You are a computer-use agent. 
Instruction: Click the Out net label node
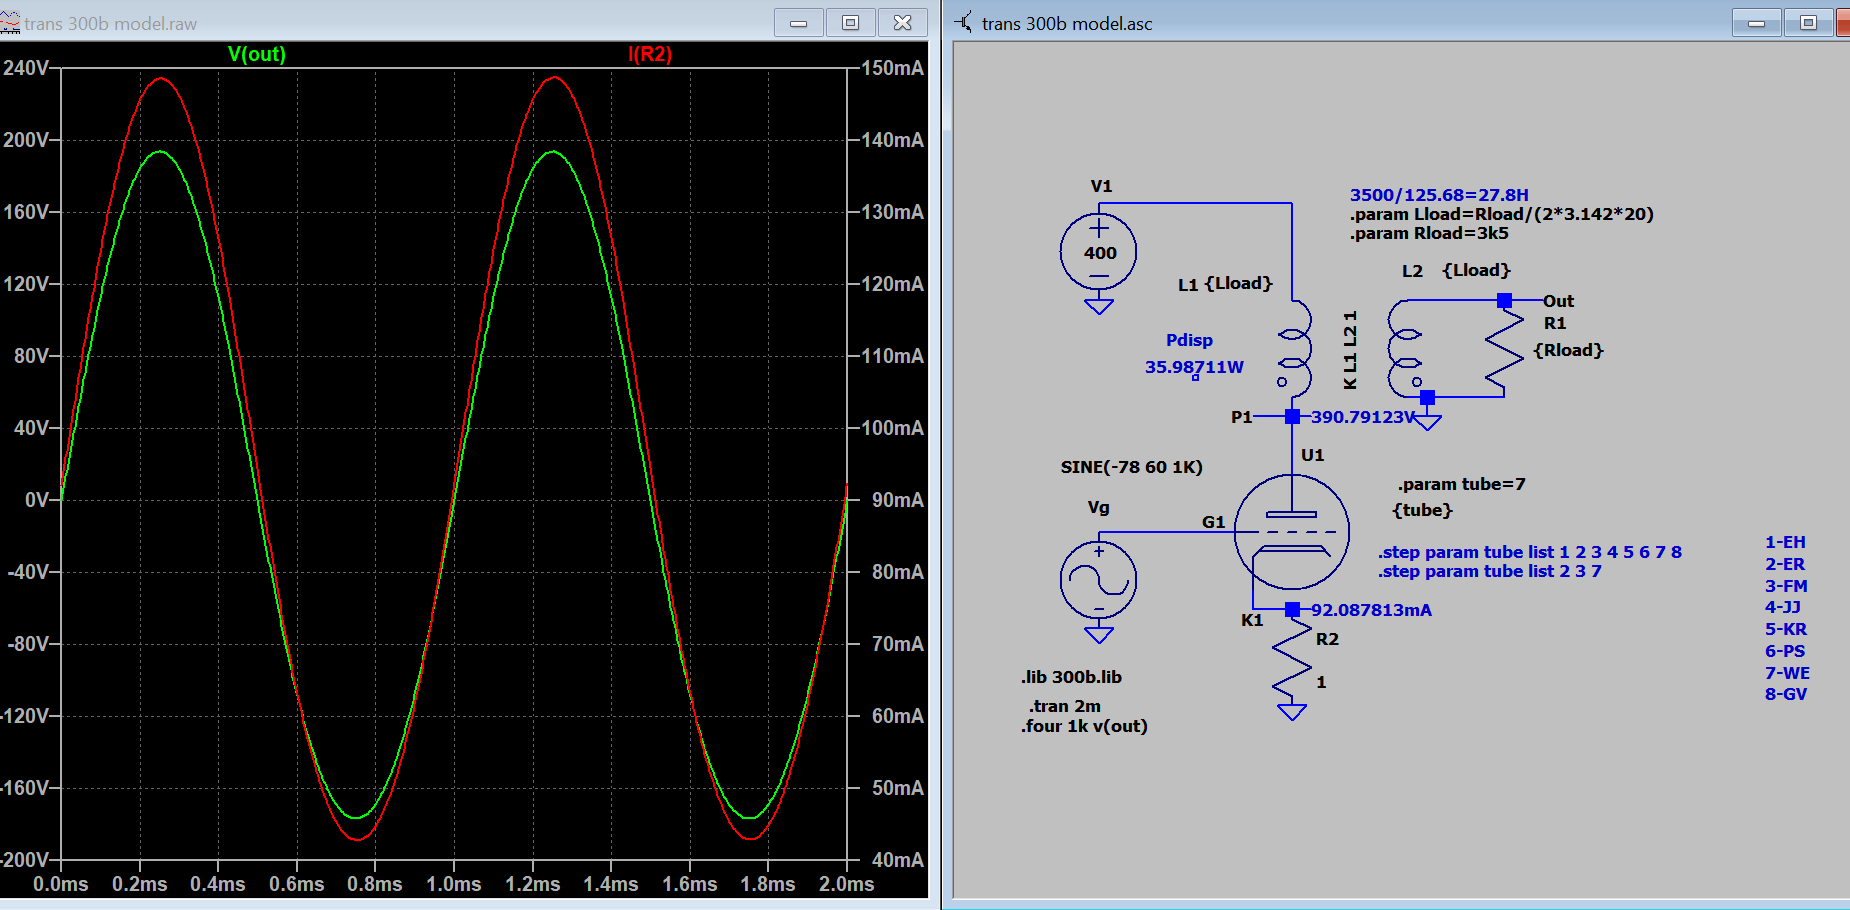1504,300
